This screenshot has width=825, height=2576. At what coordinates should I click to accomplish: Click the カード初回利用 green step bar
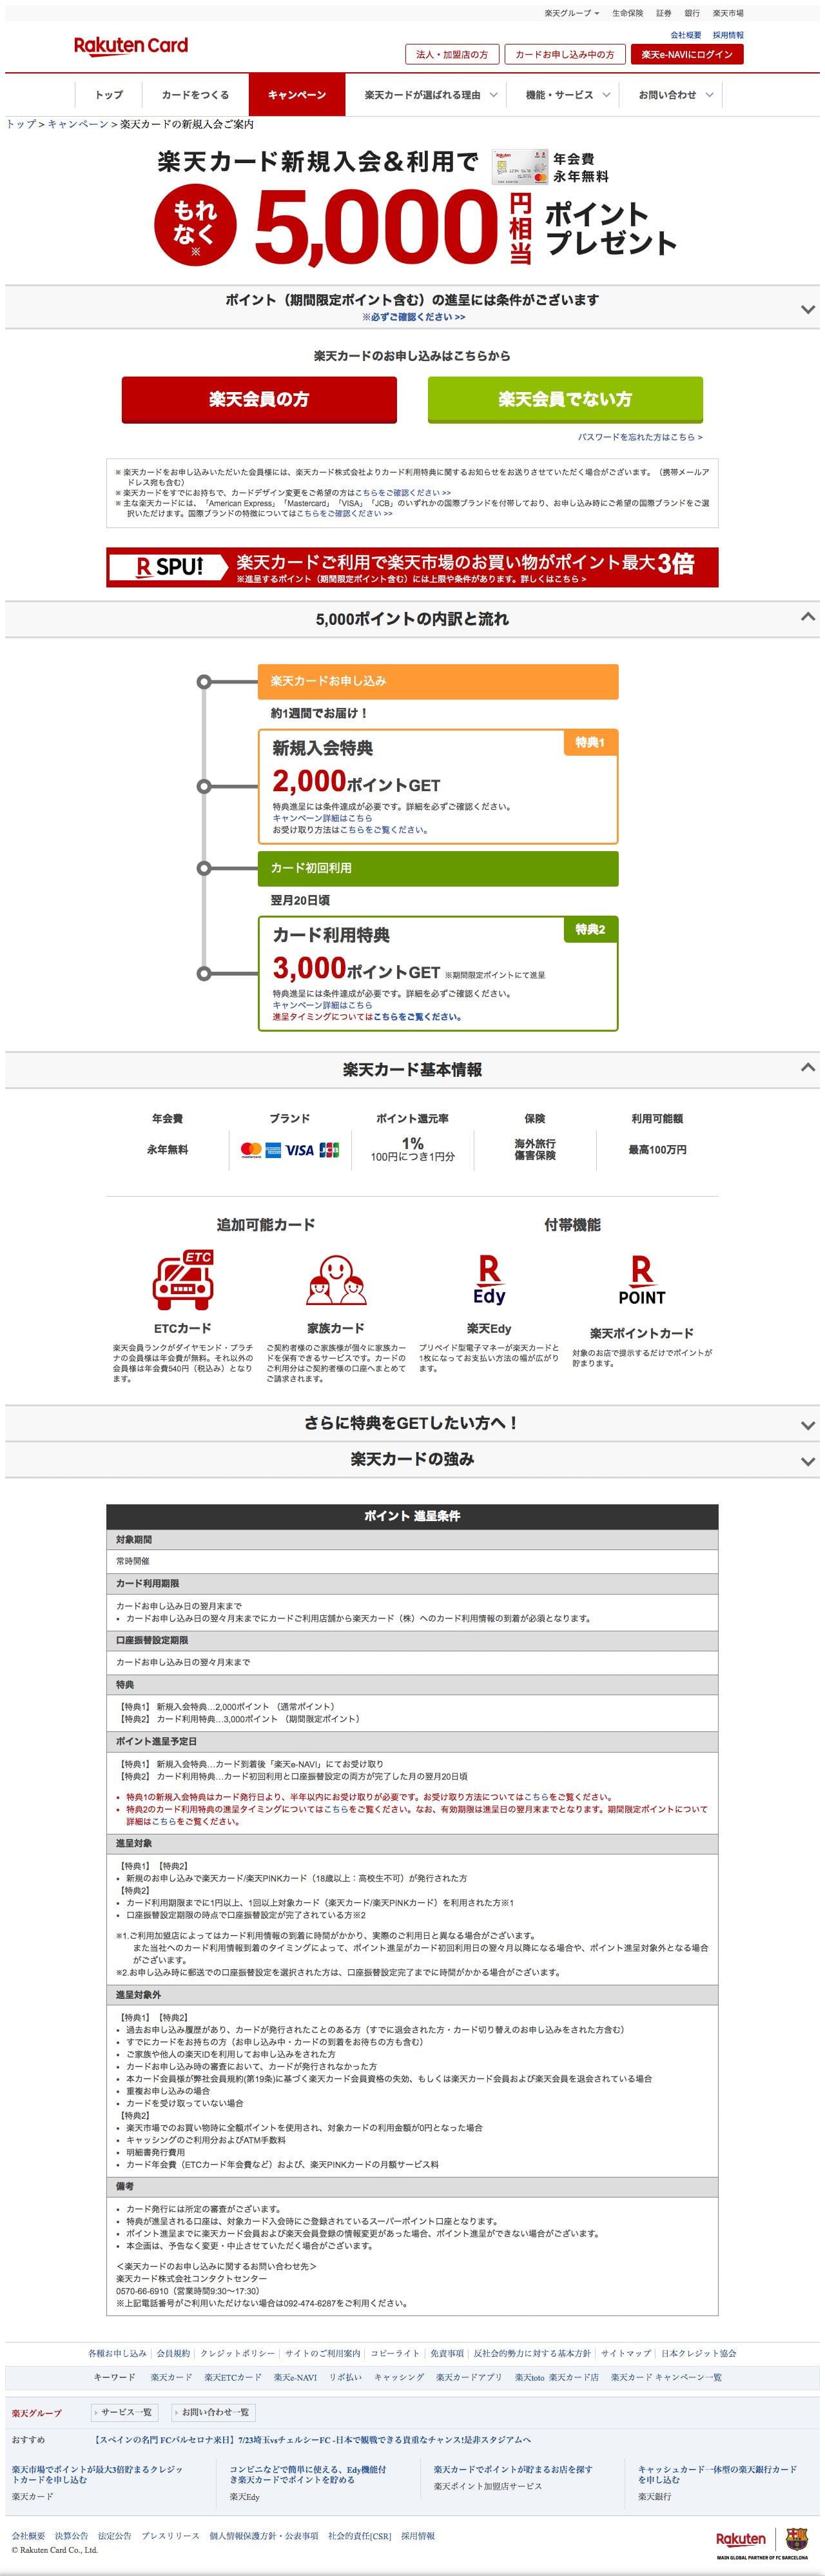click(438, 868)
